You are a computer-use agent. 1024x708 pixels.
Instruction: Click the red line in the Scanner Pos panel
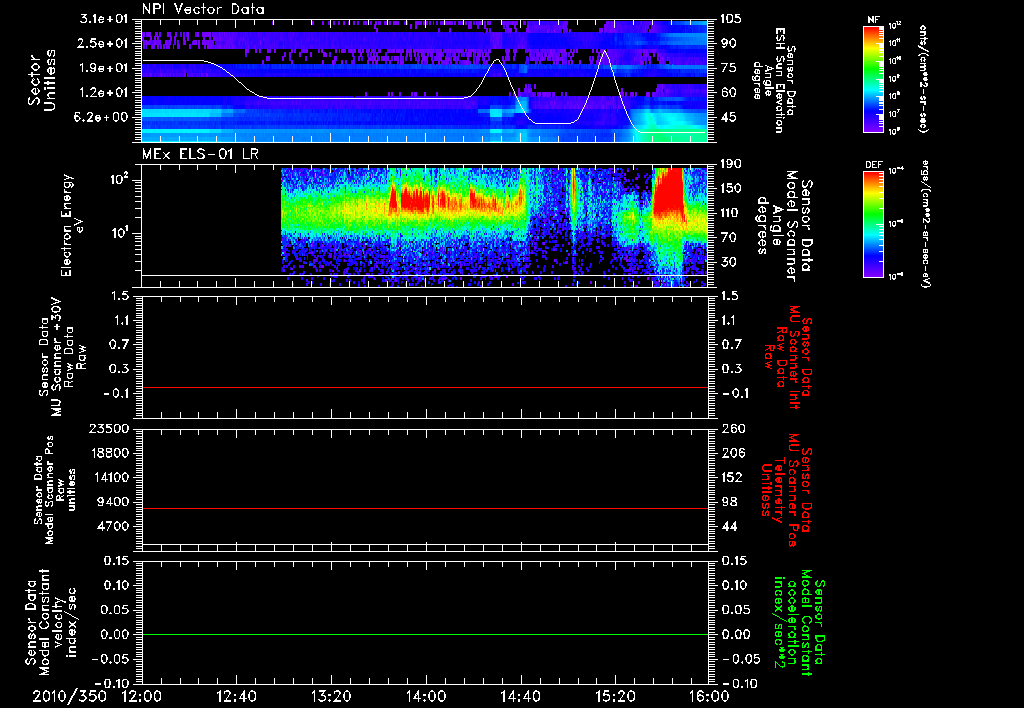click(424, 508)
